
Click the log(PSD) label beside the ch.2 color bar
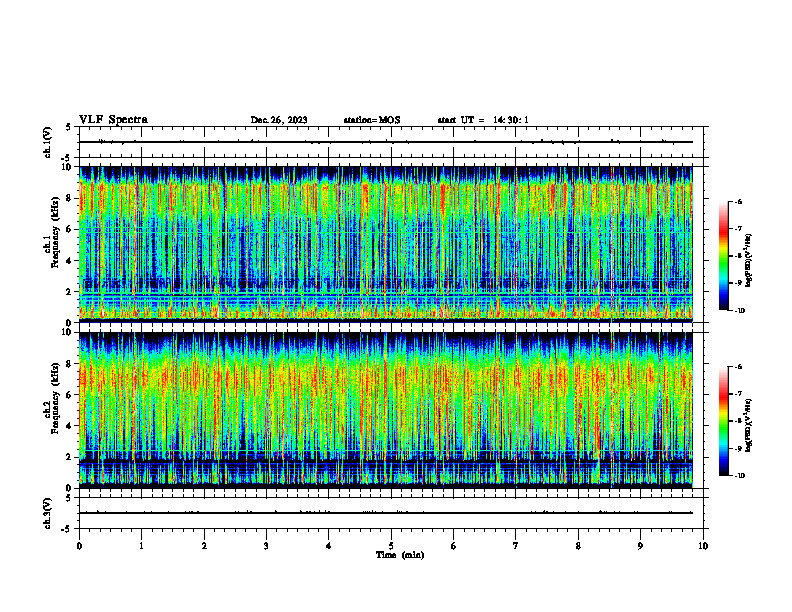click(749, 426)
